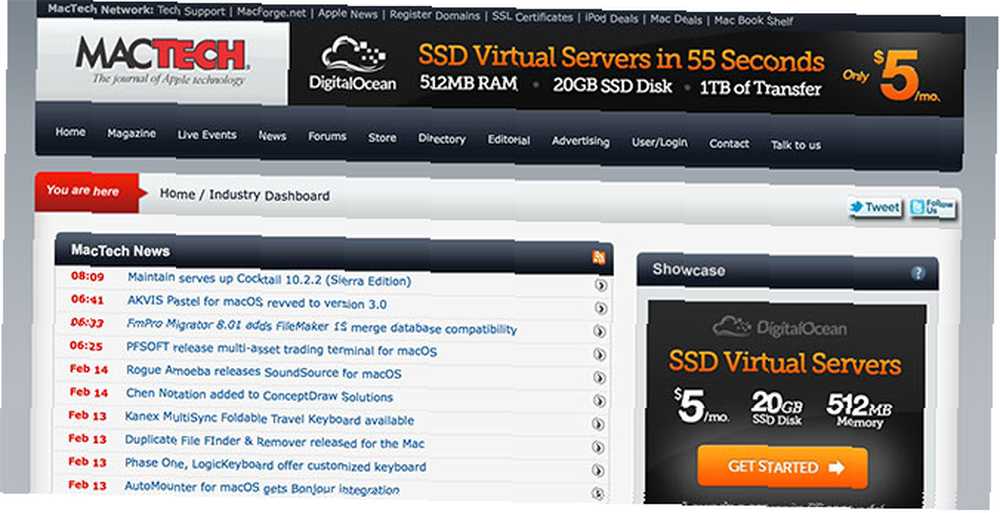Open the Advertising menu item
The image size is (1000, 513).
pos(580,141)
